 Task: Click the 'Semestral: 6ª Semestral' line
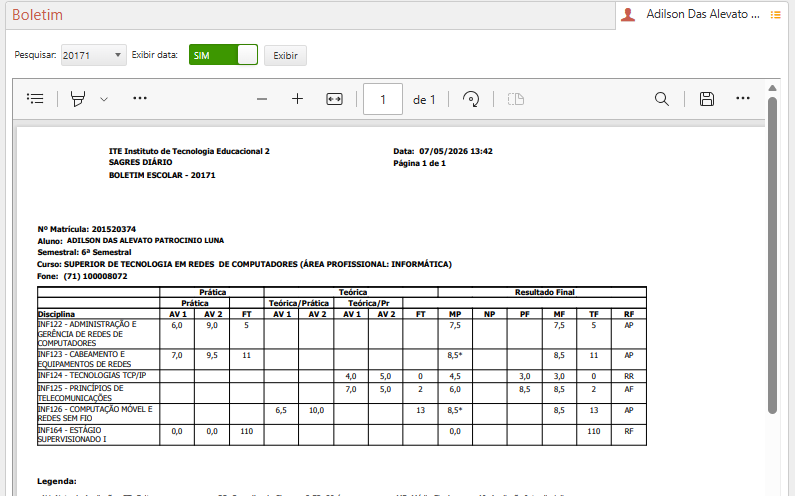(84, 253)
